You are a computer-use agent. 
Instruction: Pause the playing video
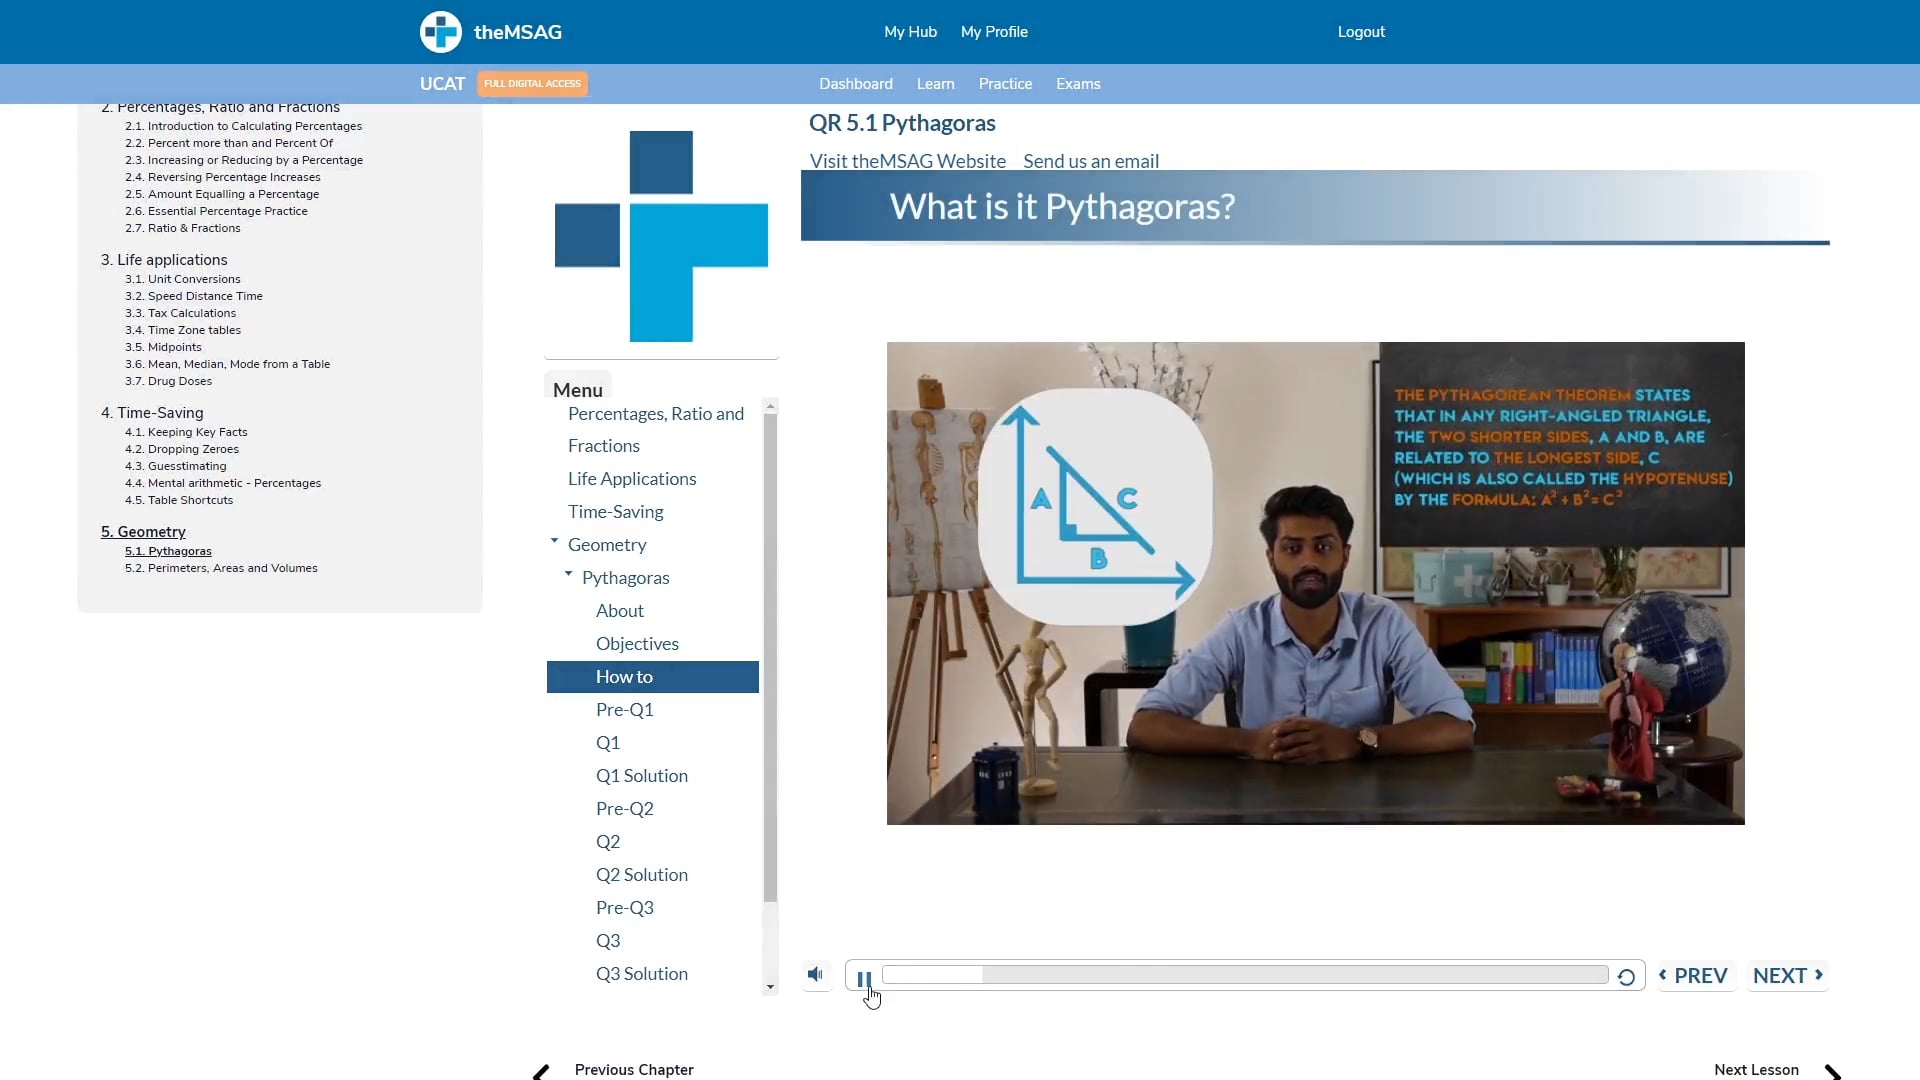(x=863, y=977)
